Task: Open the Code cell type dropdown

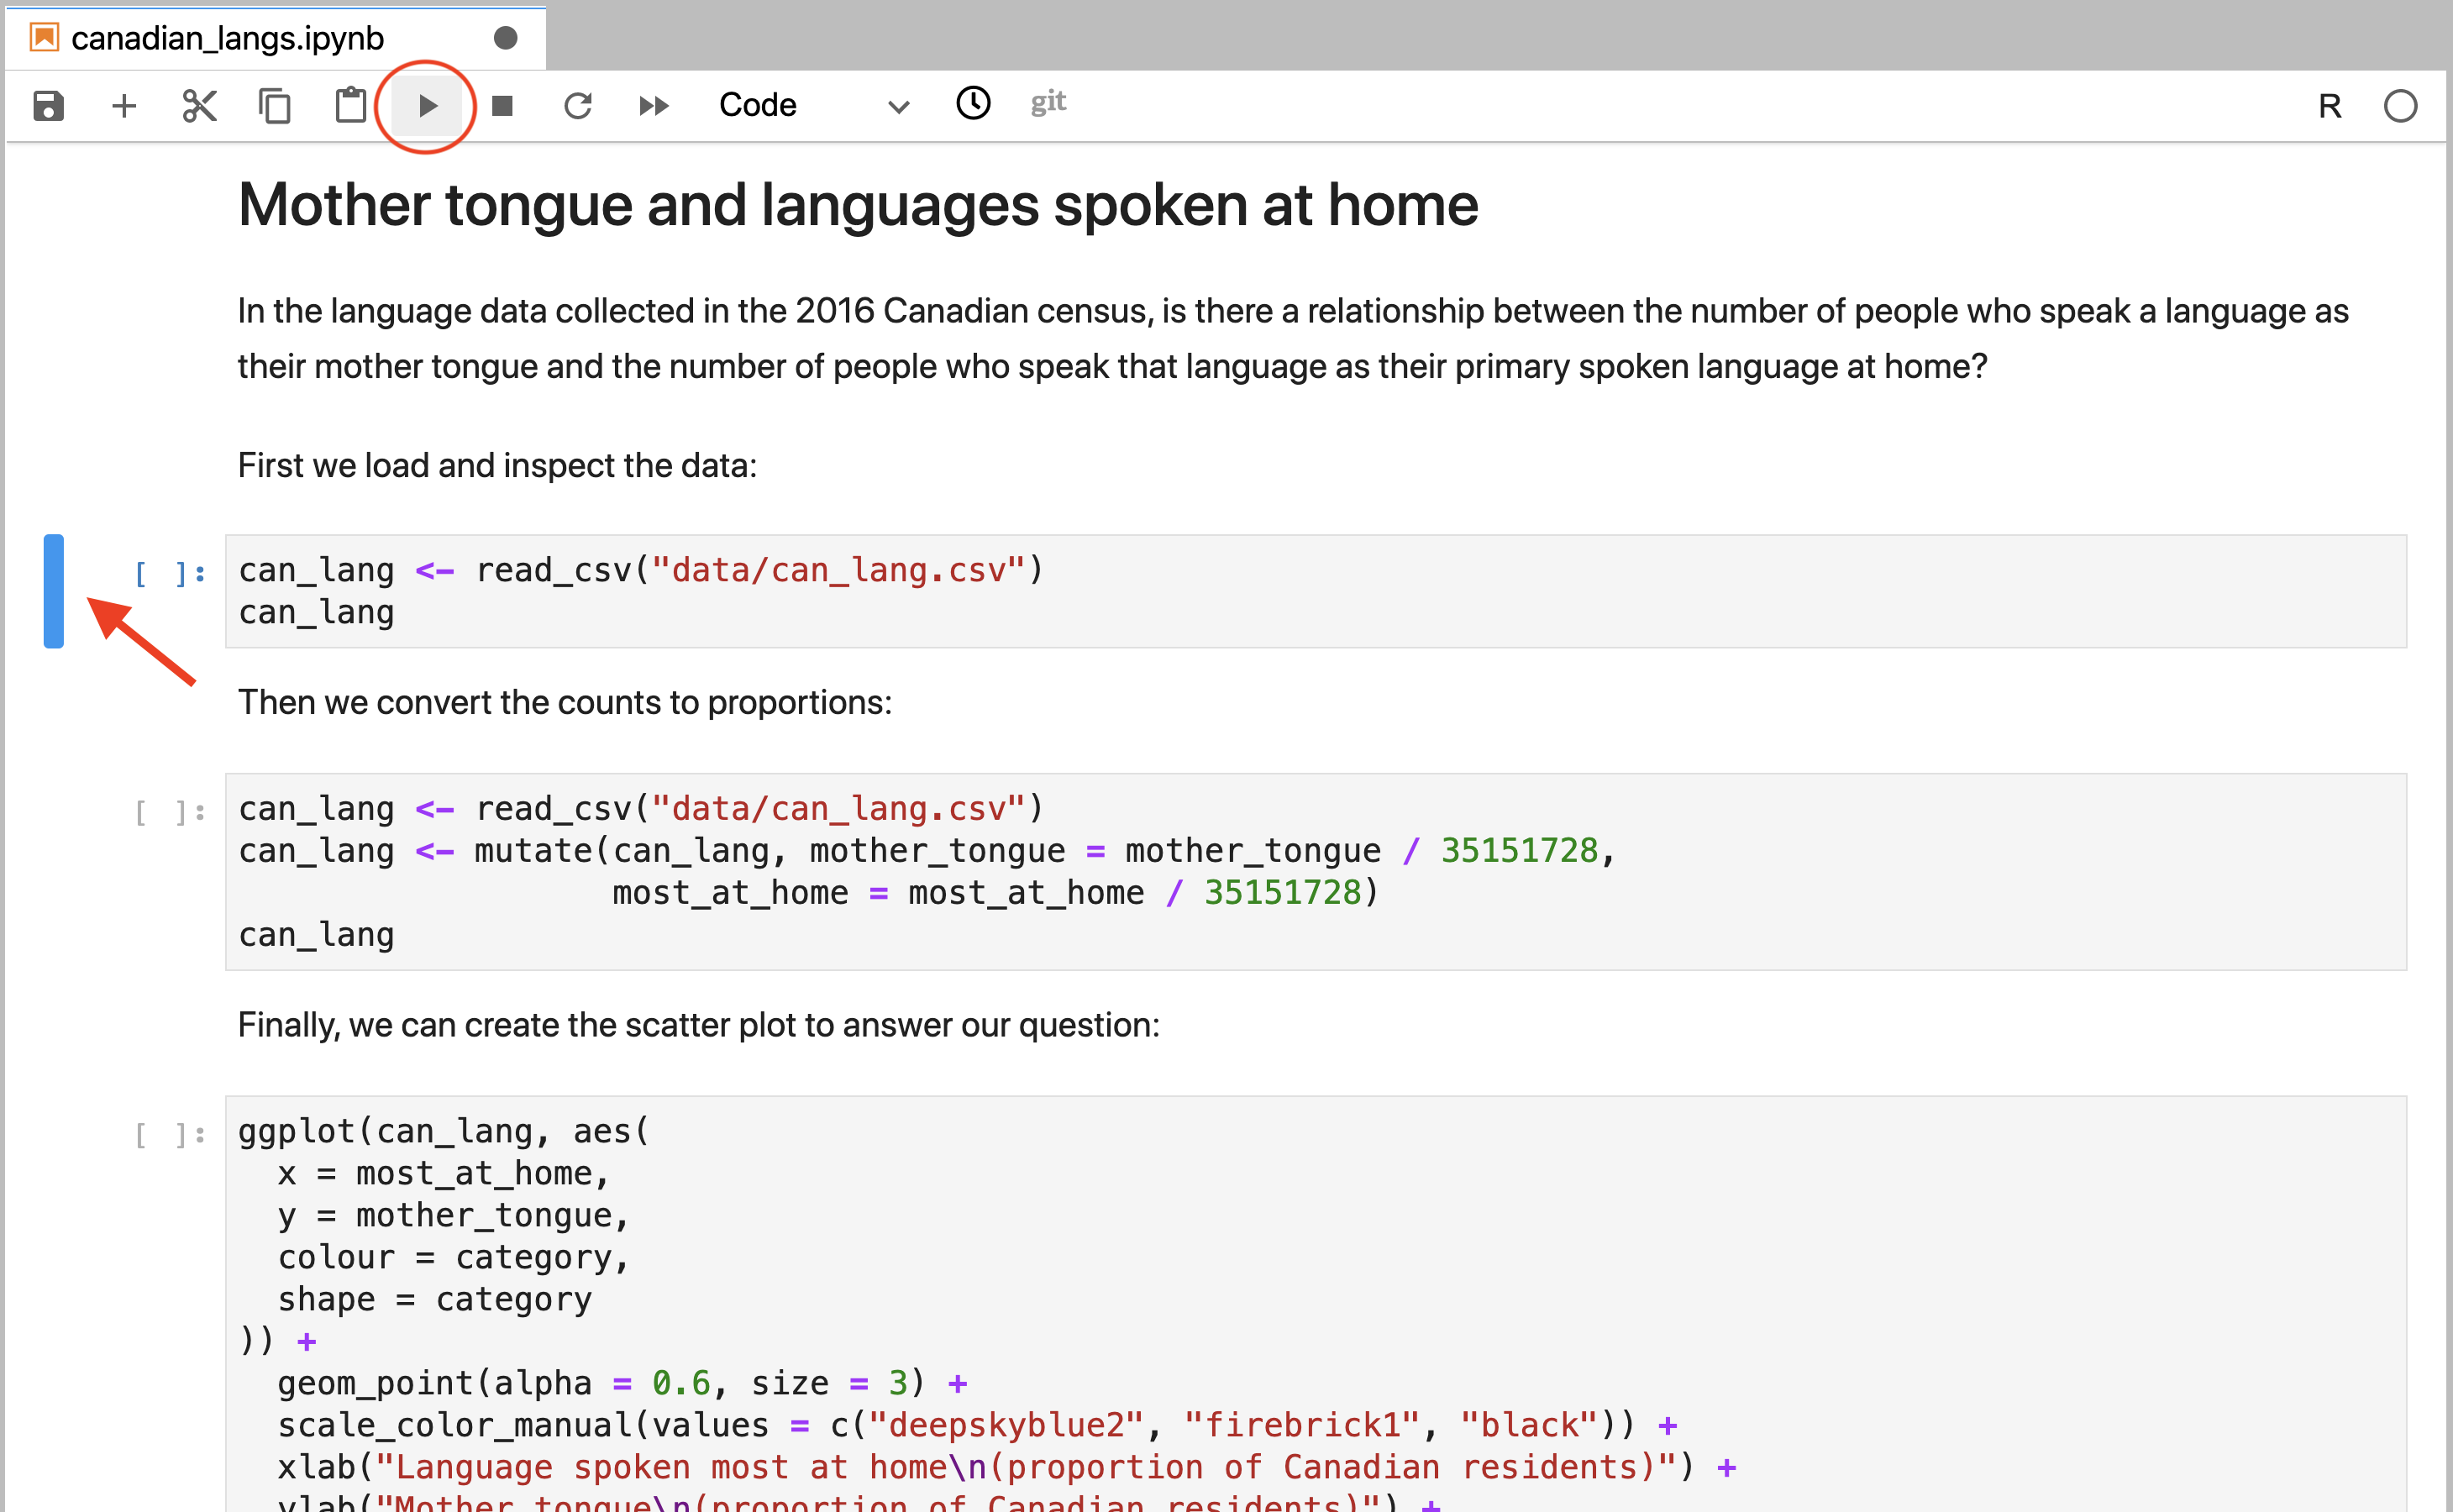Action: 814,105
